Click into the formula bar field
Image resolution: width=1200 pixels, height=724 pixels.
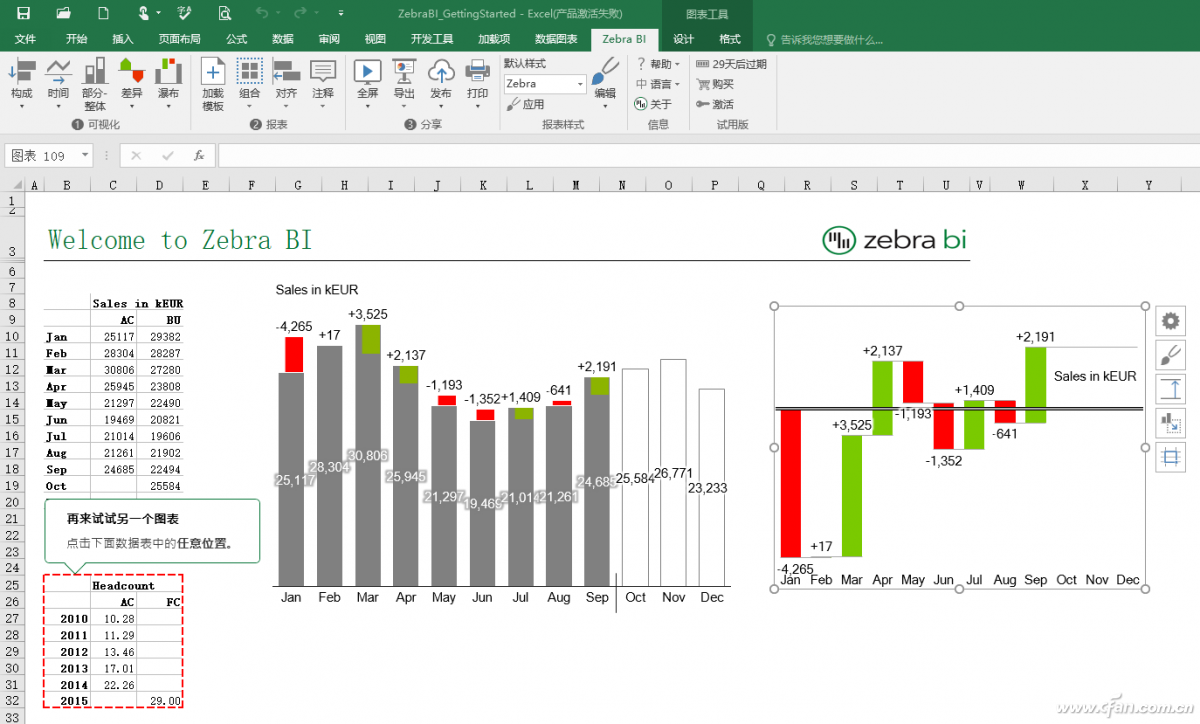tap(708, 156)
